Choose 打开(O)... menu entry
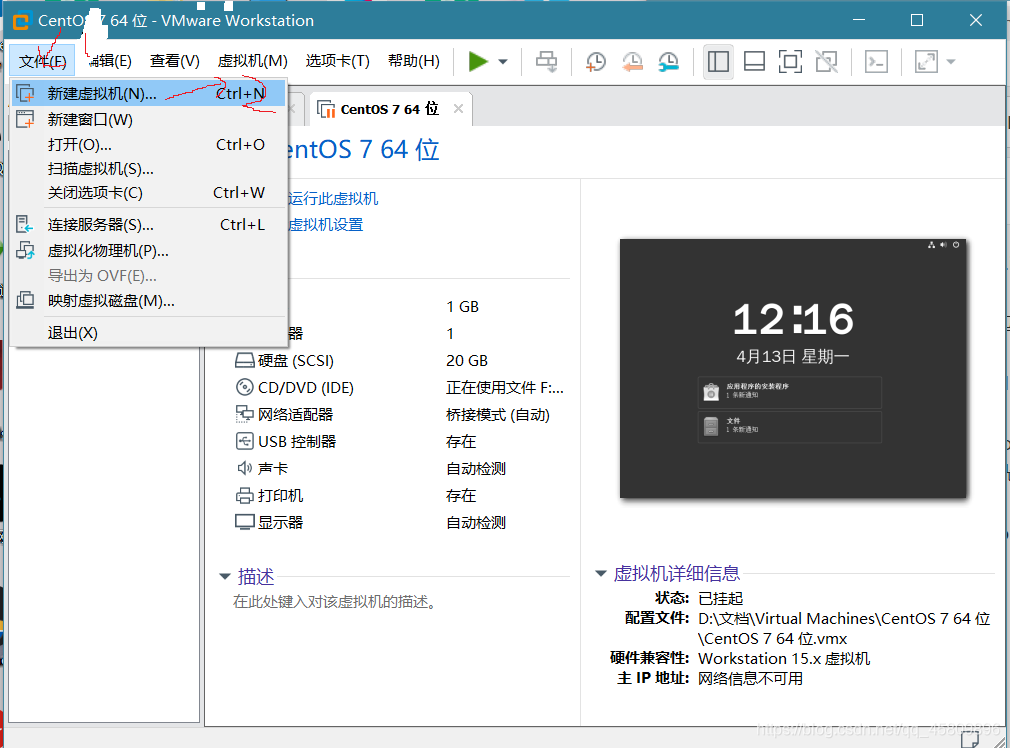Image resolution: width=1010 pixels, height=748 pixels. click(x=149, y=144)
